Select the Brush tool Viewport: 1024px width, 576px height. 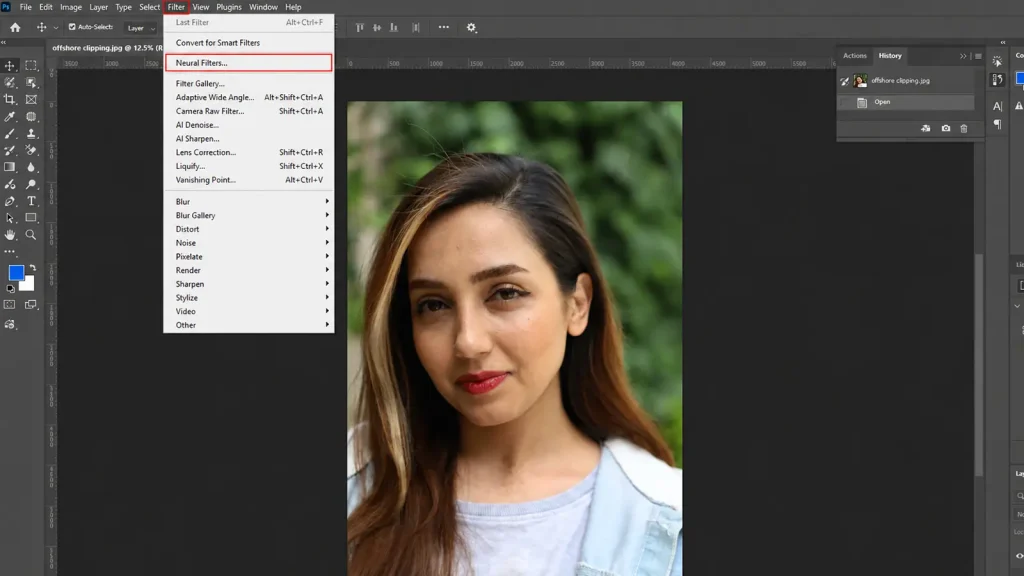click(10, 133)
